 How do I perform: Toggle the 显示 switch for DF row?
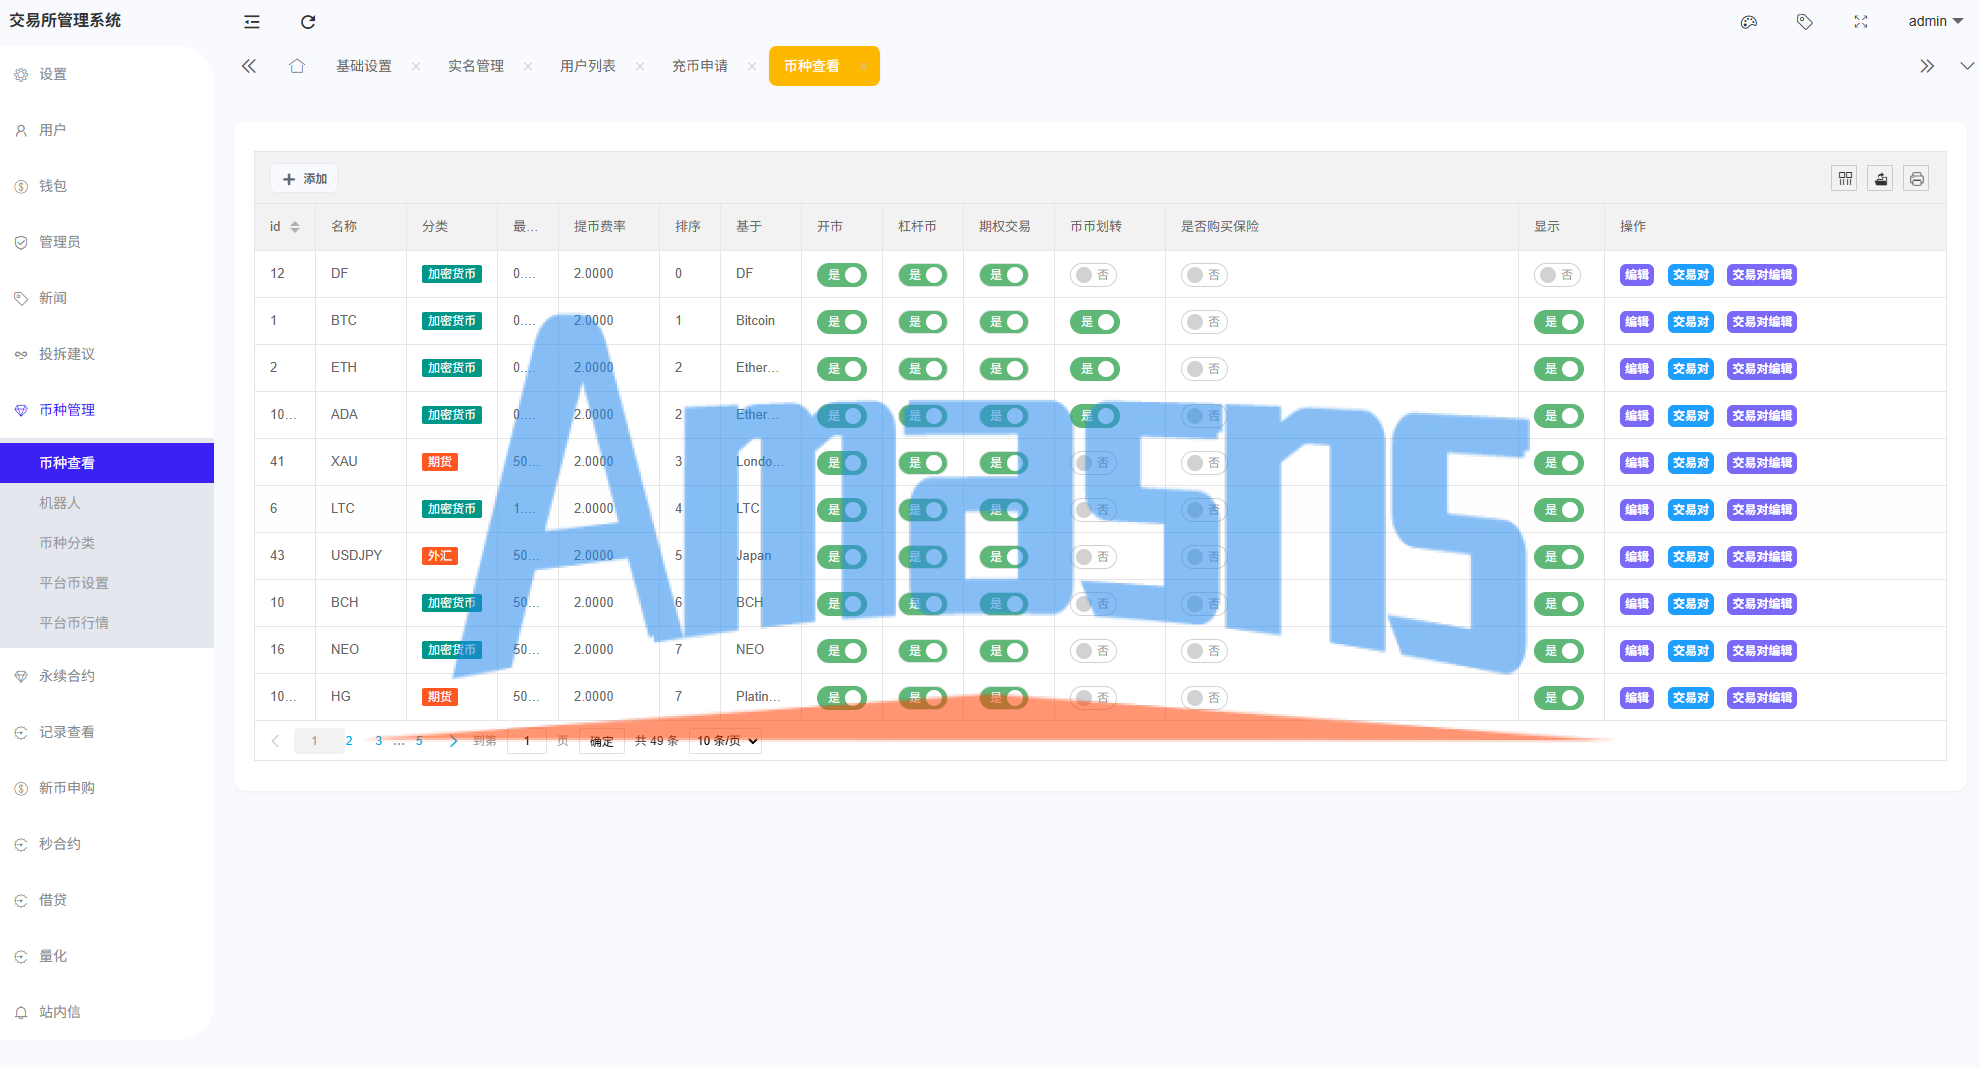pos(1557,275)
